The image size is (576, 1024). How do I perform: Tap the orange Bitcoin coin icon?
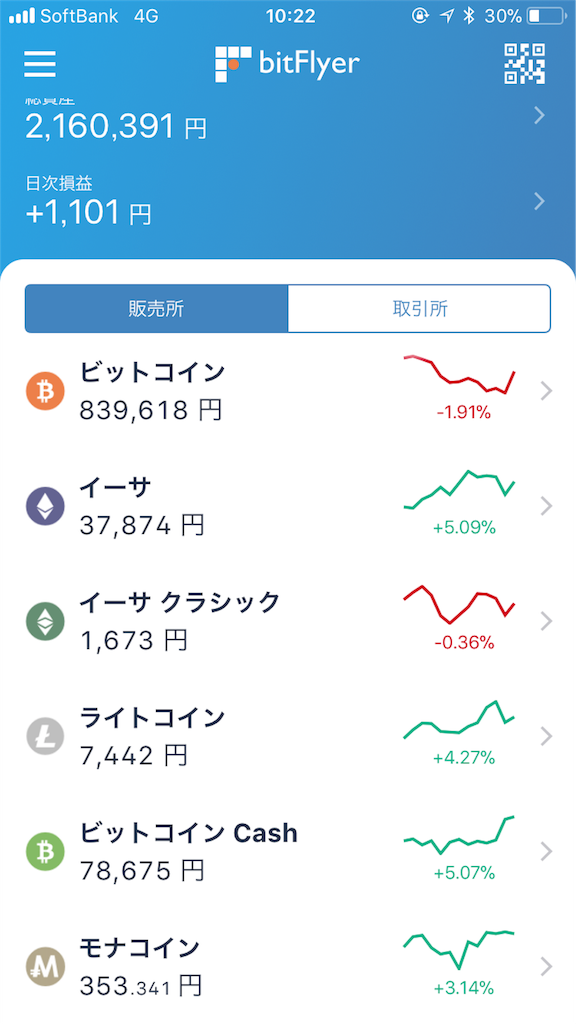(45, 391)
